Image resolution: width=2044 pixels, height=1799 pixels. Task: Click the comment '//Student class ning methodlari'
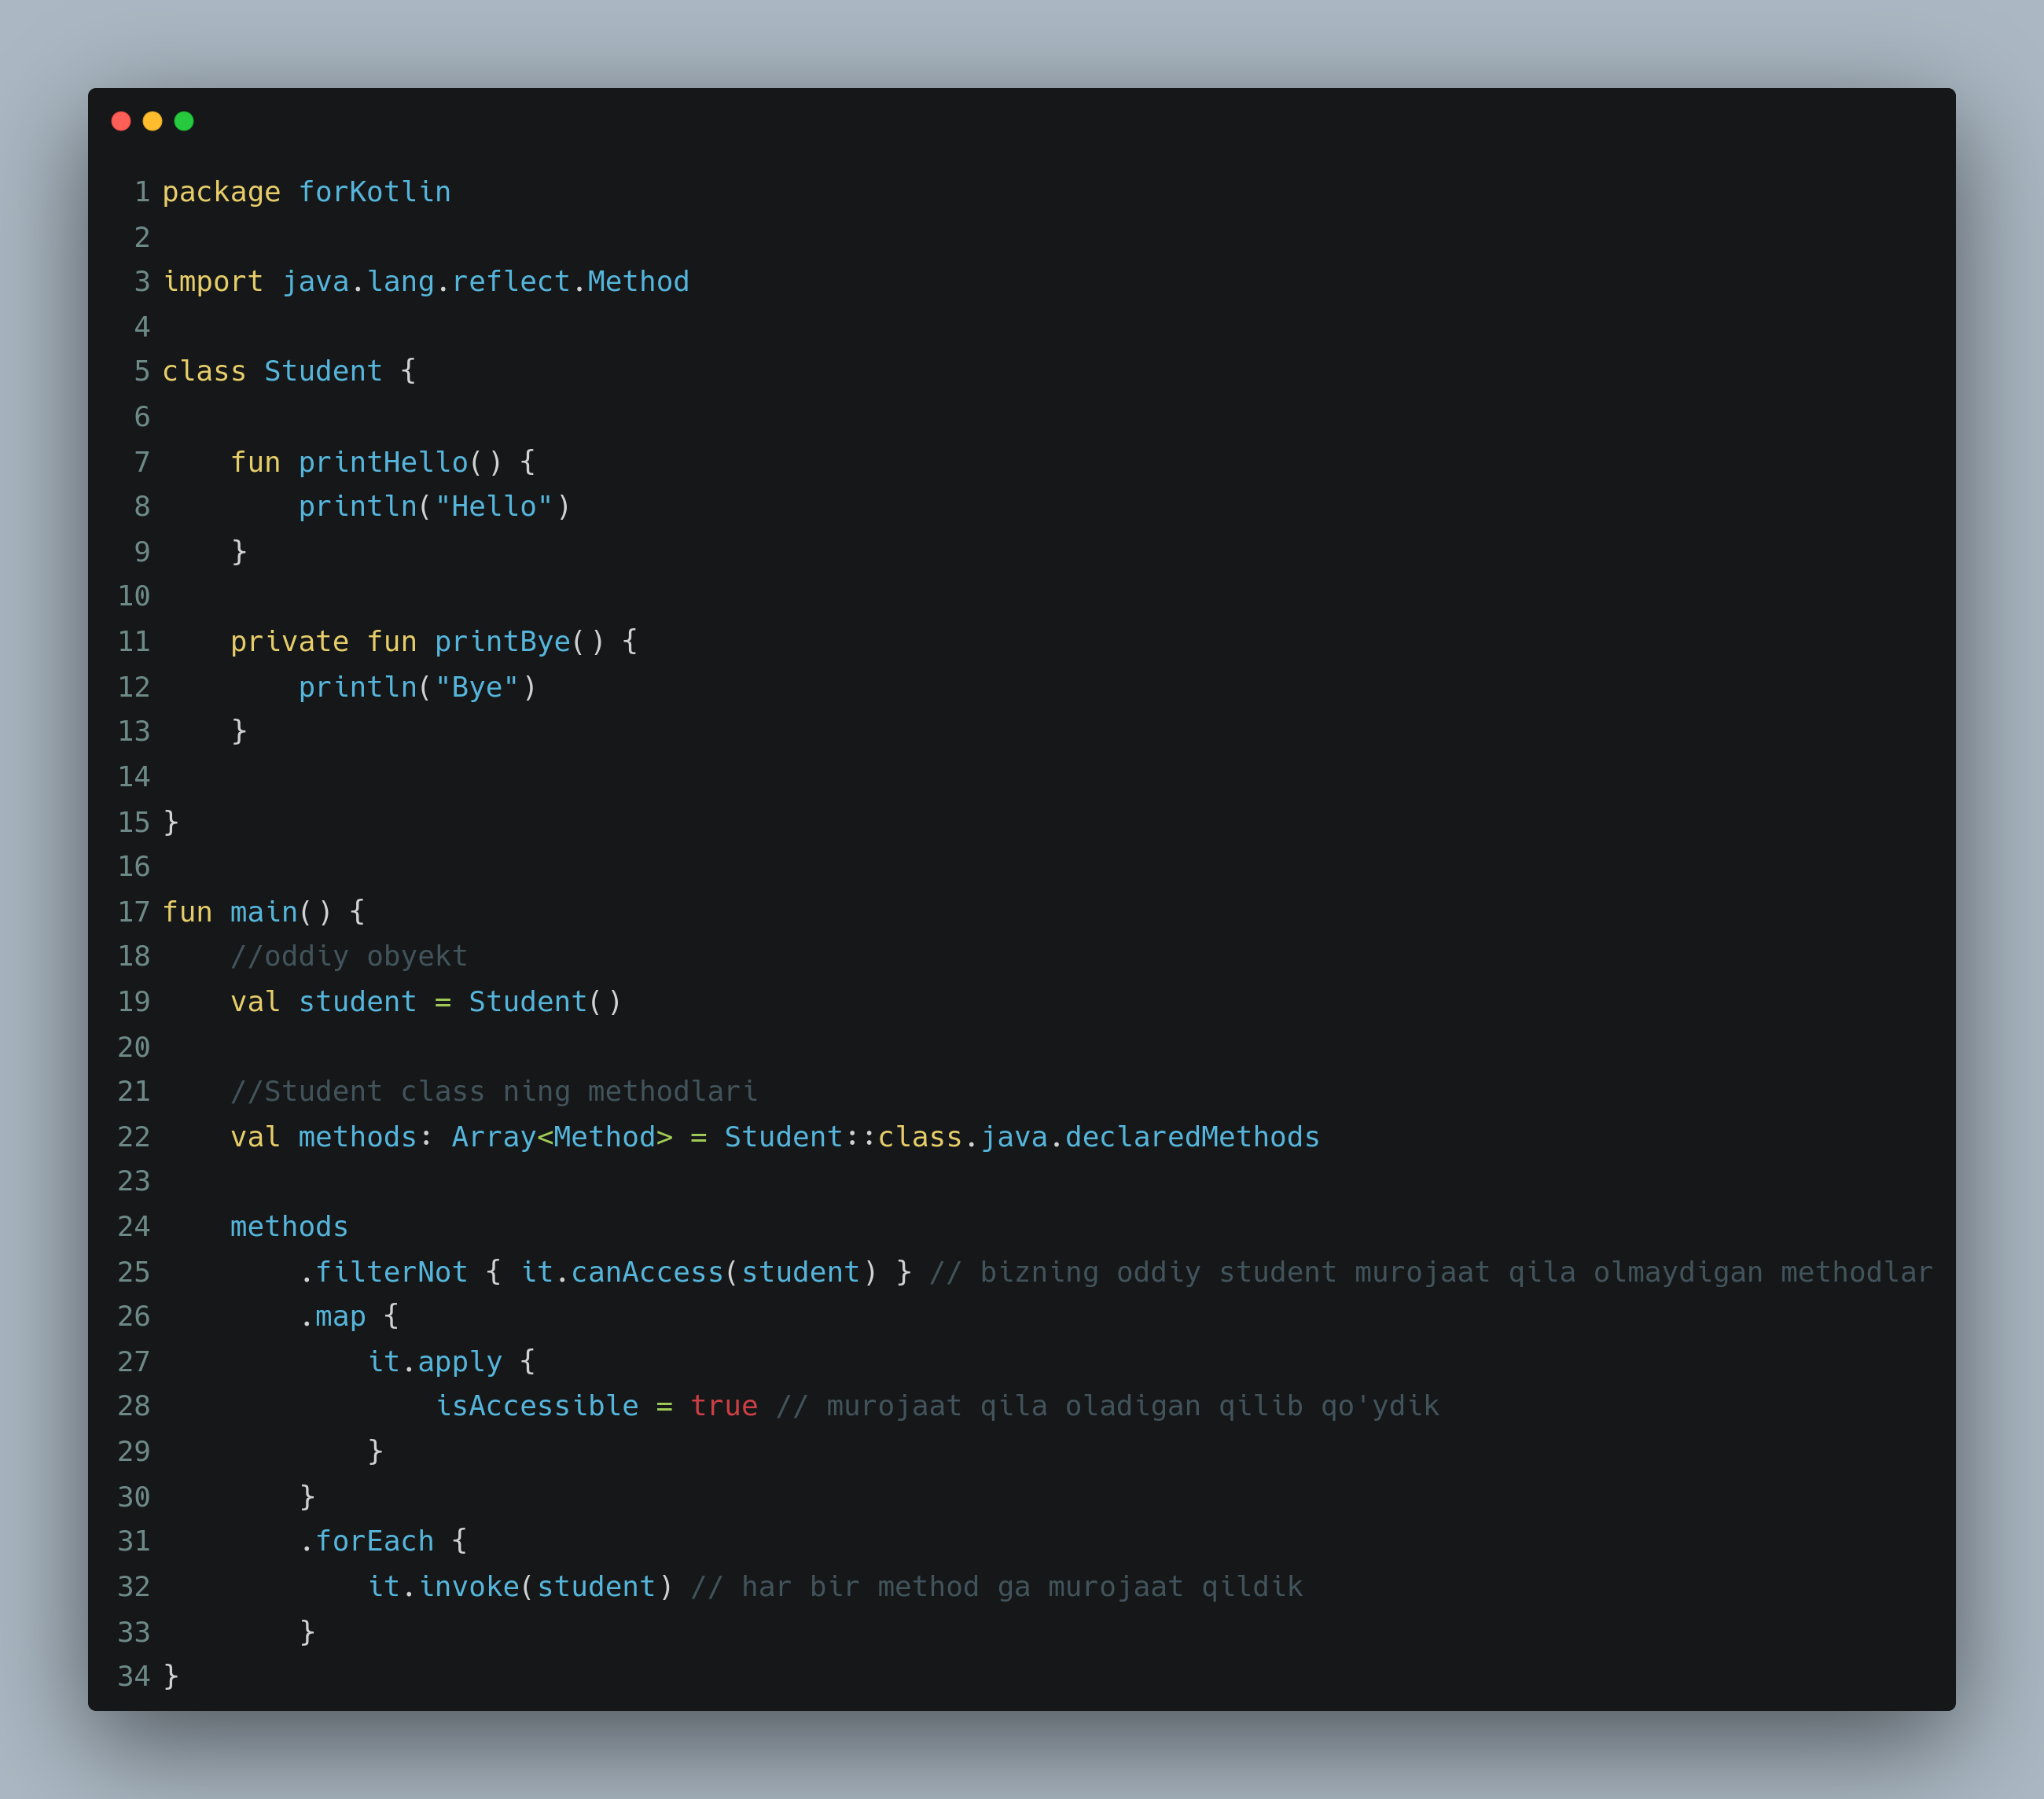494,1091
